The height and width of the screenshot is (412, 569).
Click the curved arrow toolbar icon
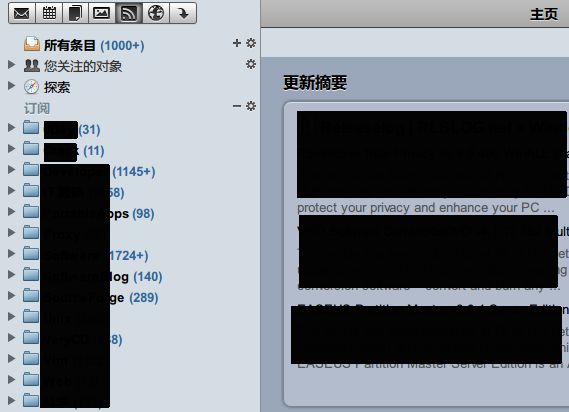coord(183,13)
